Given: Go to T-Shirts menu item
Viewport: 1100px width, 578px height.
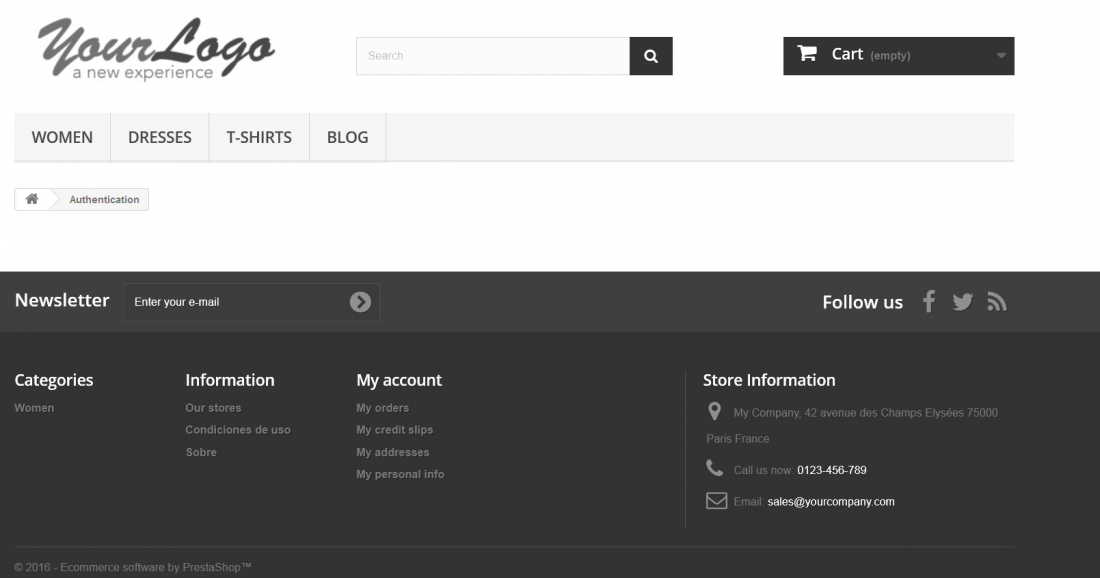Looking at the screenshot, I should click(x=259, y=137).
